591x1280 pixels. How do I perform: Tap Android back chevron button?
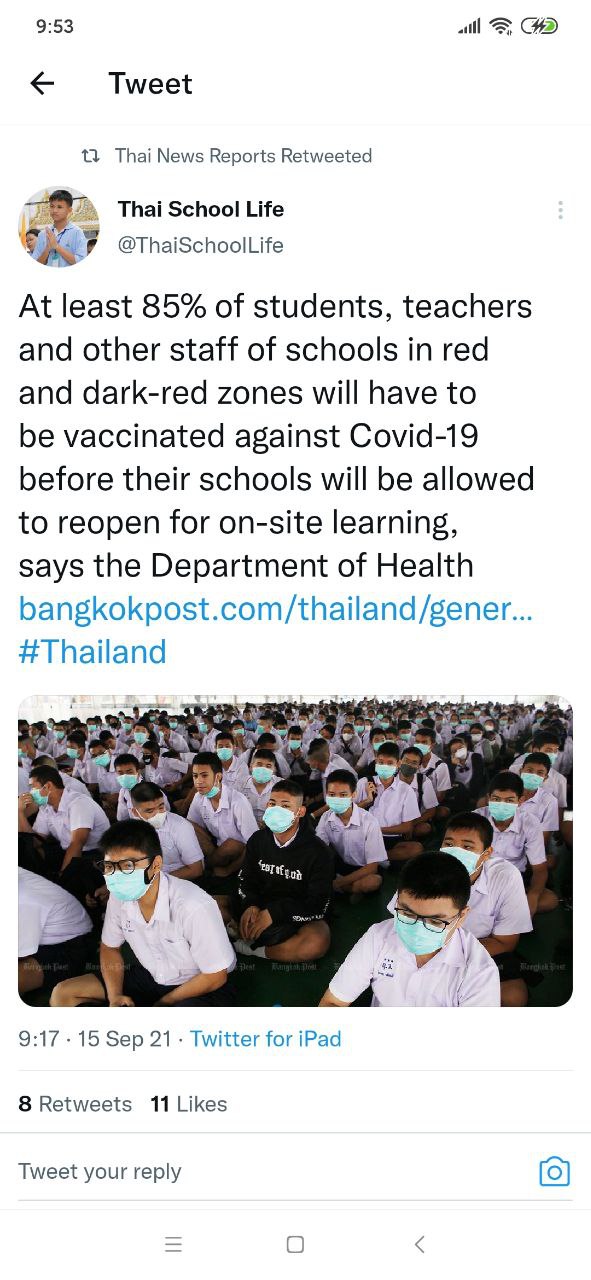point(419,1244)
